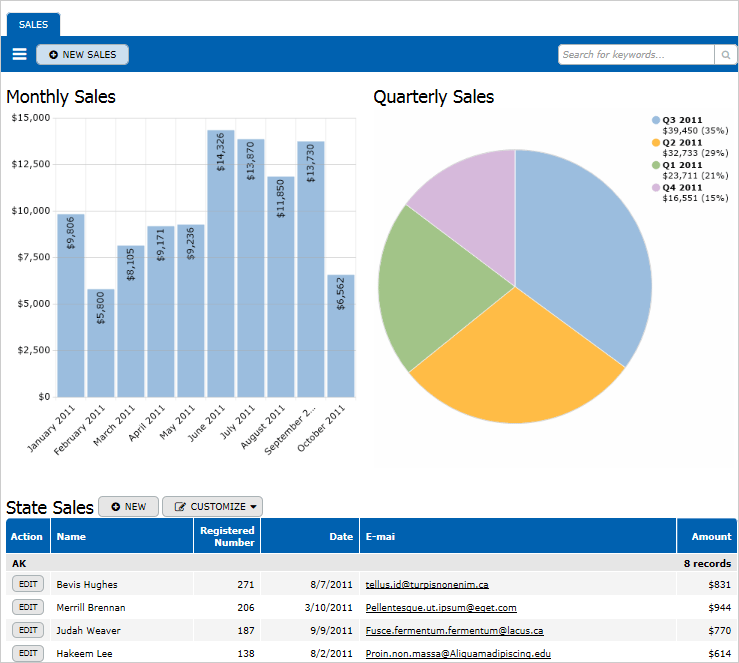Sort by the Date column header
Screen dimensions: 739x663
pos(310,536)
